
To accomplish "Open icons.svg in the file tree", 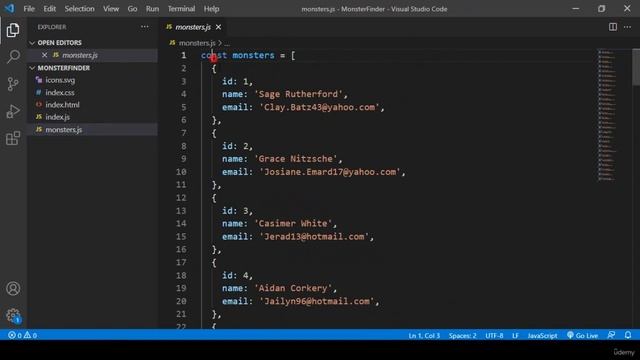I will [x=60, y=80].
